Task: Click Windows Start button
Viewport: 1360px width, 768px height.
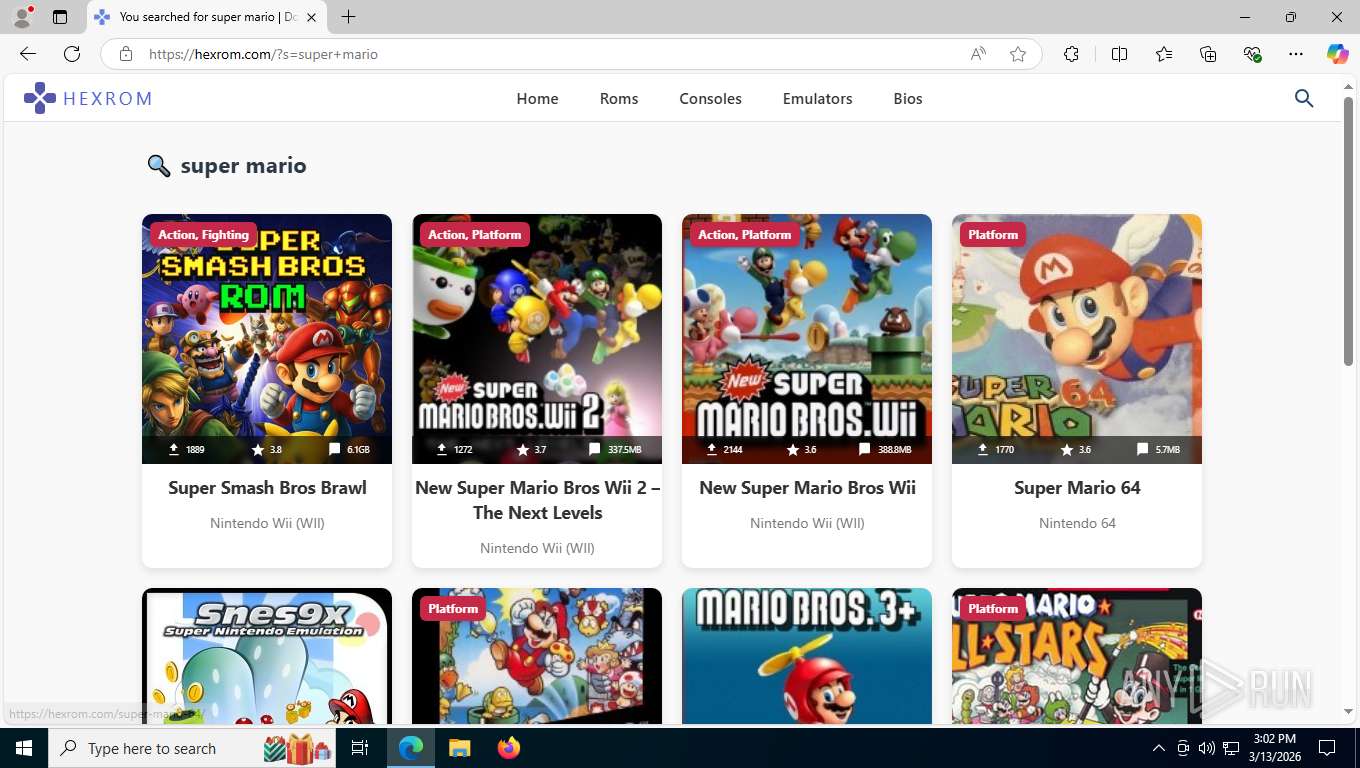Action: (x=24, y=748)
